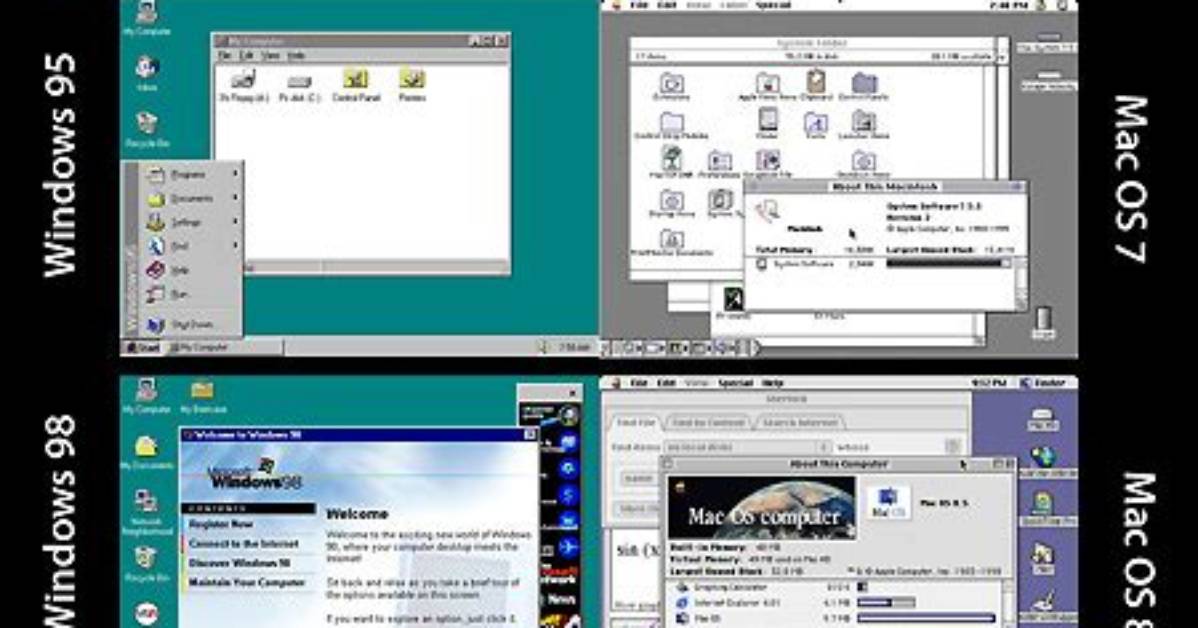Open Extensions folder in System Folder
This screenshot has width=1198, height=628.
coord(671,87)
